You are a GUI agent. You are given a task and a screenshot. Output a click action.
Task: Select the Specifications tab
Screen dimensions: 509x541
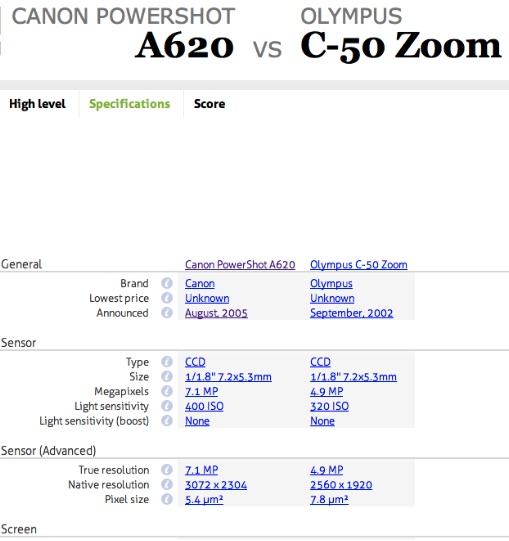pyautogui.click(x=130, y=104)
